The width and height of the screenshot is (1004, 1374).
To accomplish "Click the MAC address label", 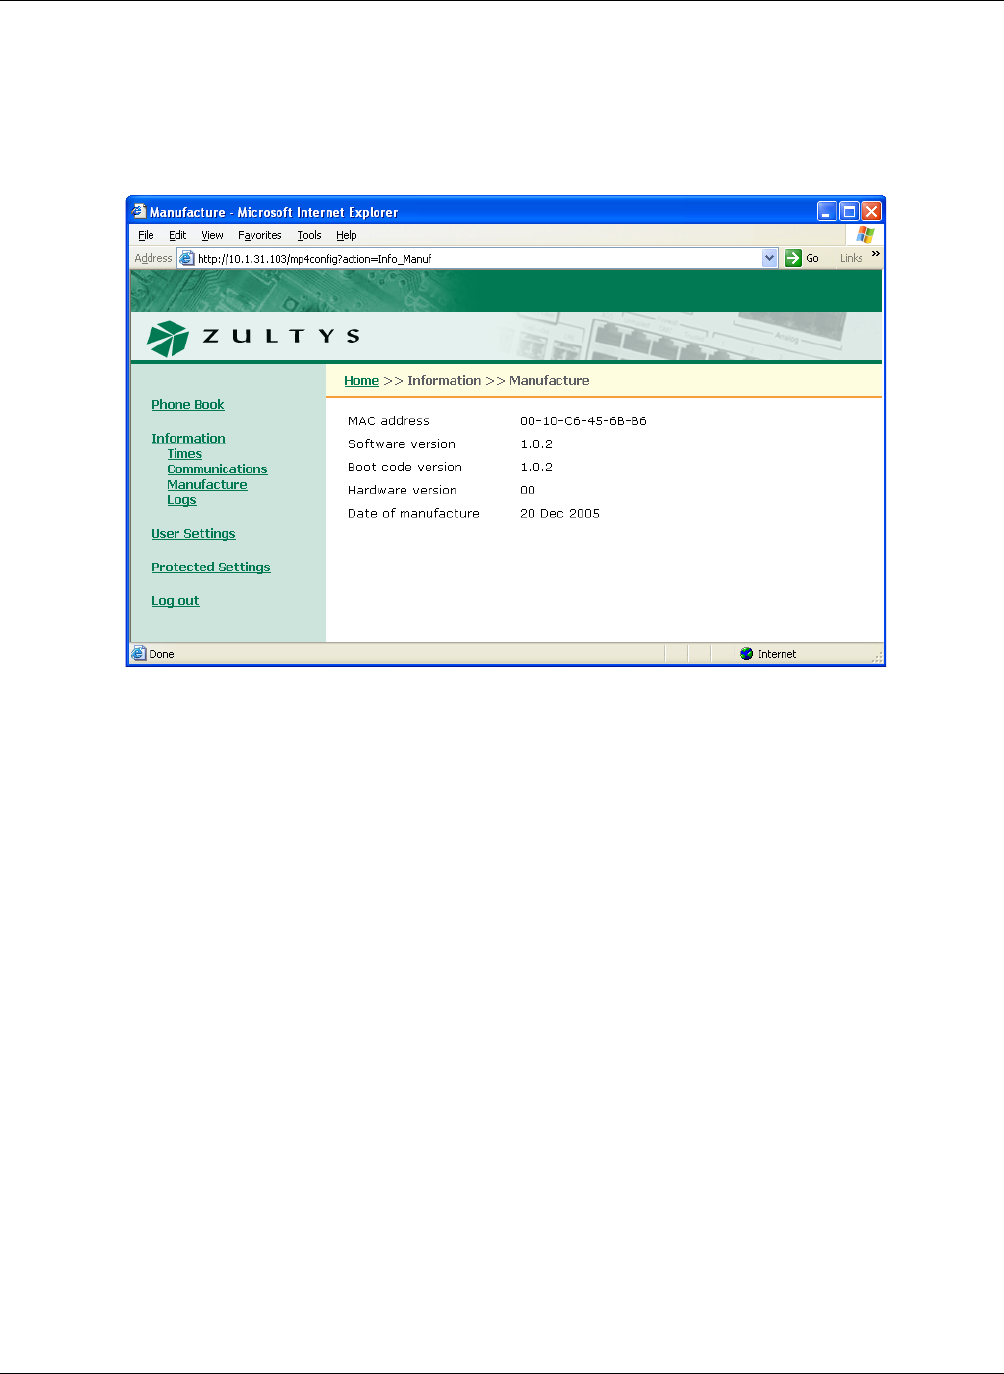I will (x=389, y=421).
